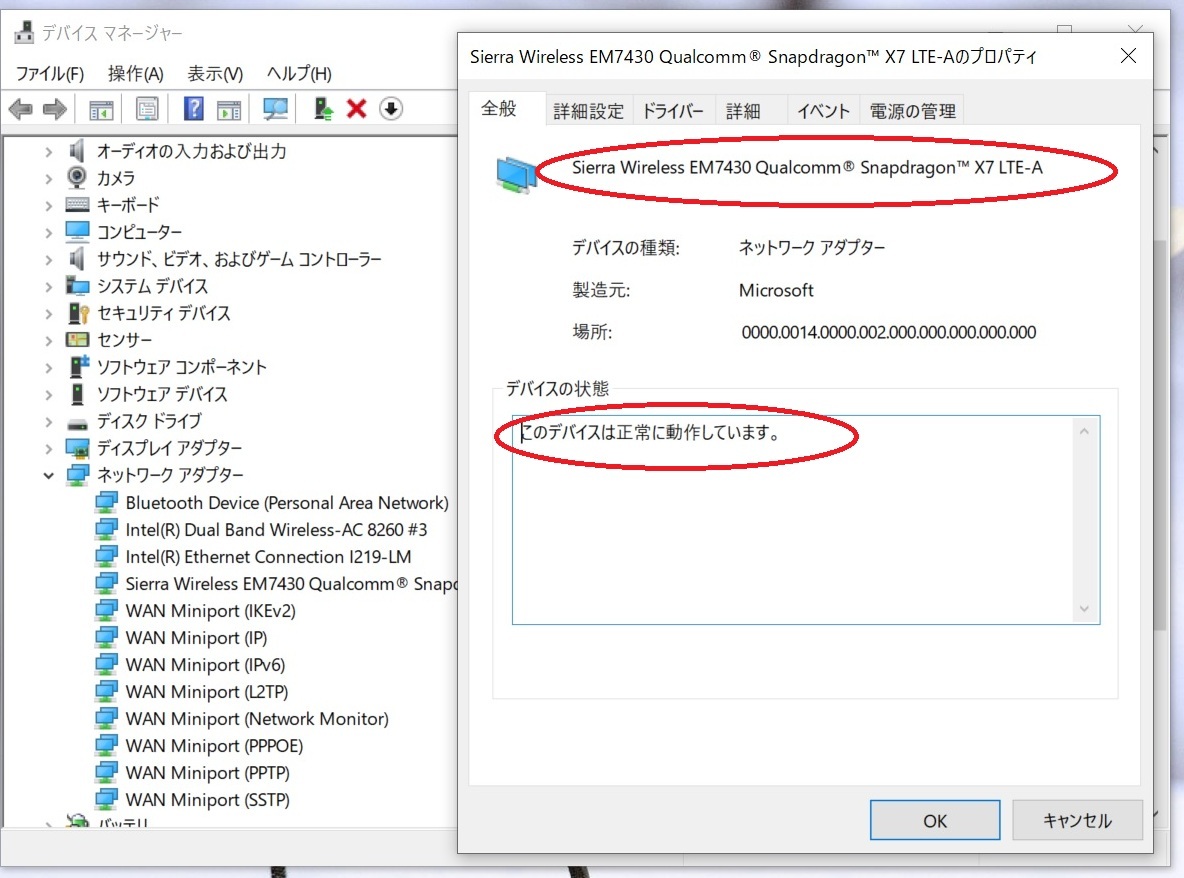The height and width of the screenshot is (878, 1184).
Task: Click inside the デバイスの状態 text box
Action: [x=806, y=519]
